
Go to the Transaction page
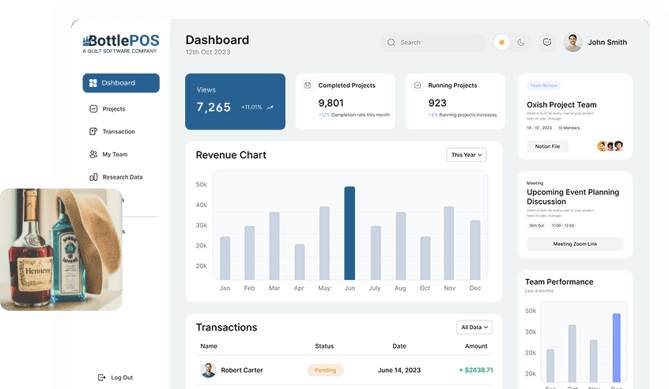(x=112, y=131)
